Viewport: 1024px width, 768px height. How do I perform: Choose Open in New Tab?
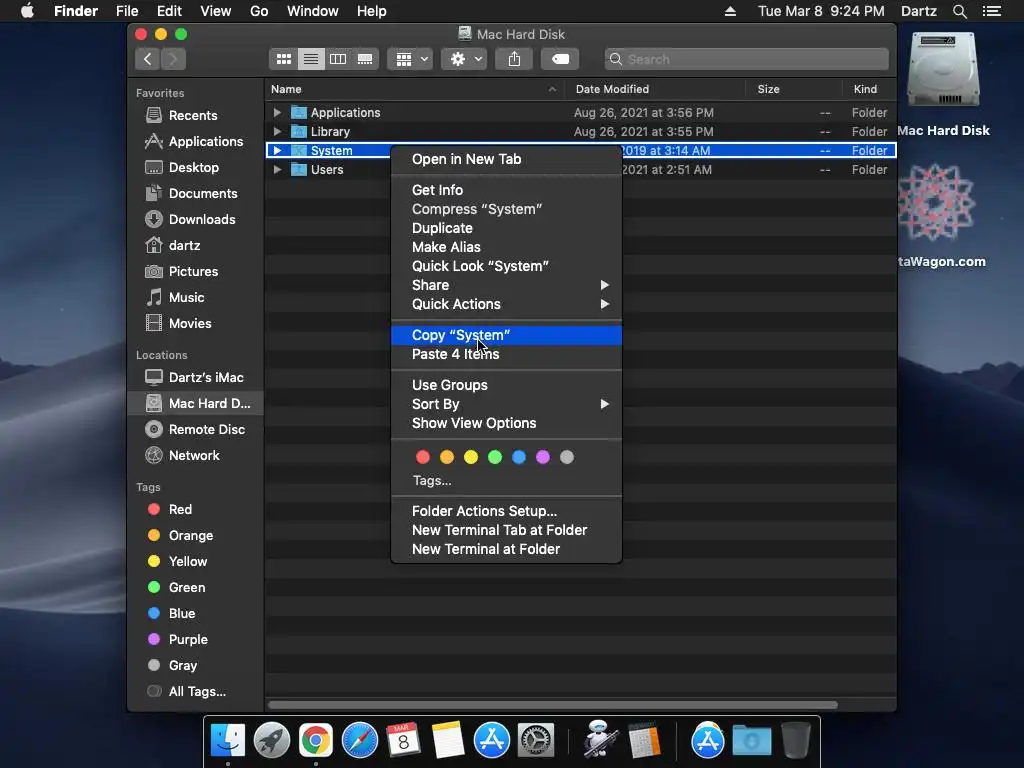click(x=506, y=159)
